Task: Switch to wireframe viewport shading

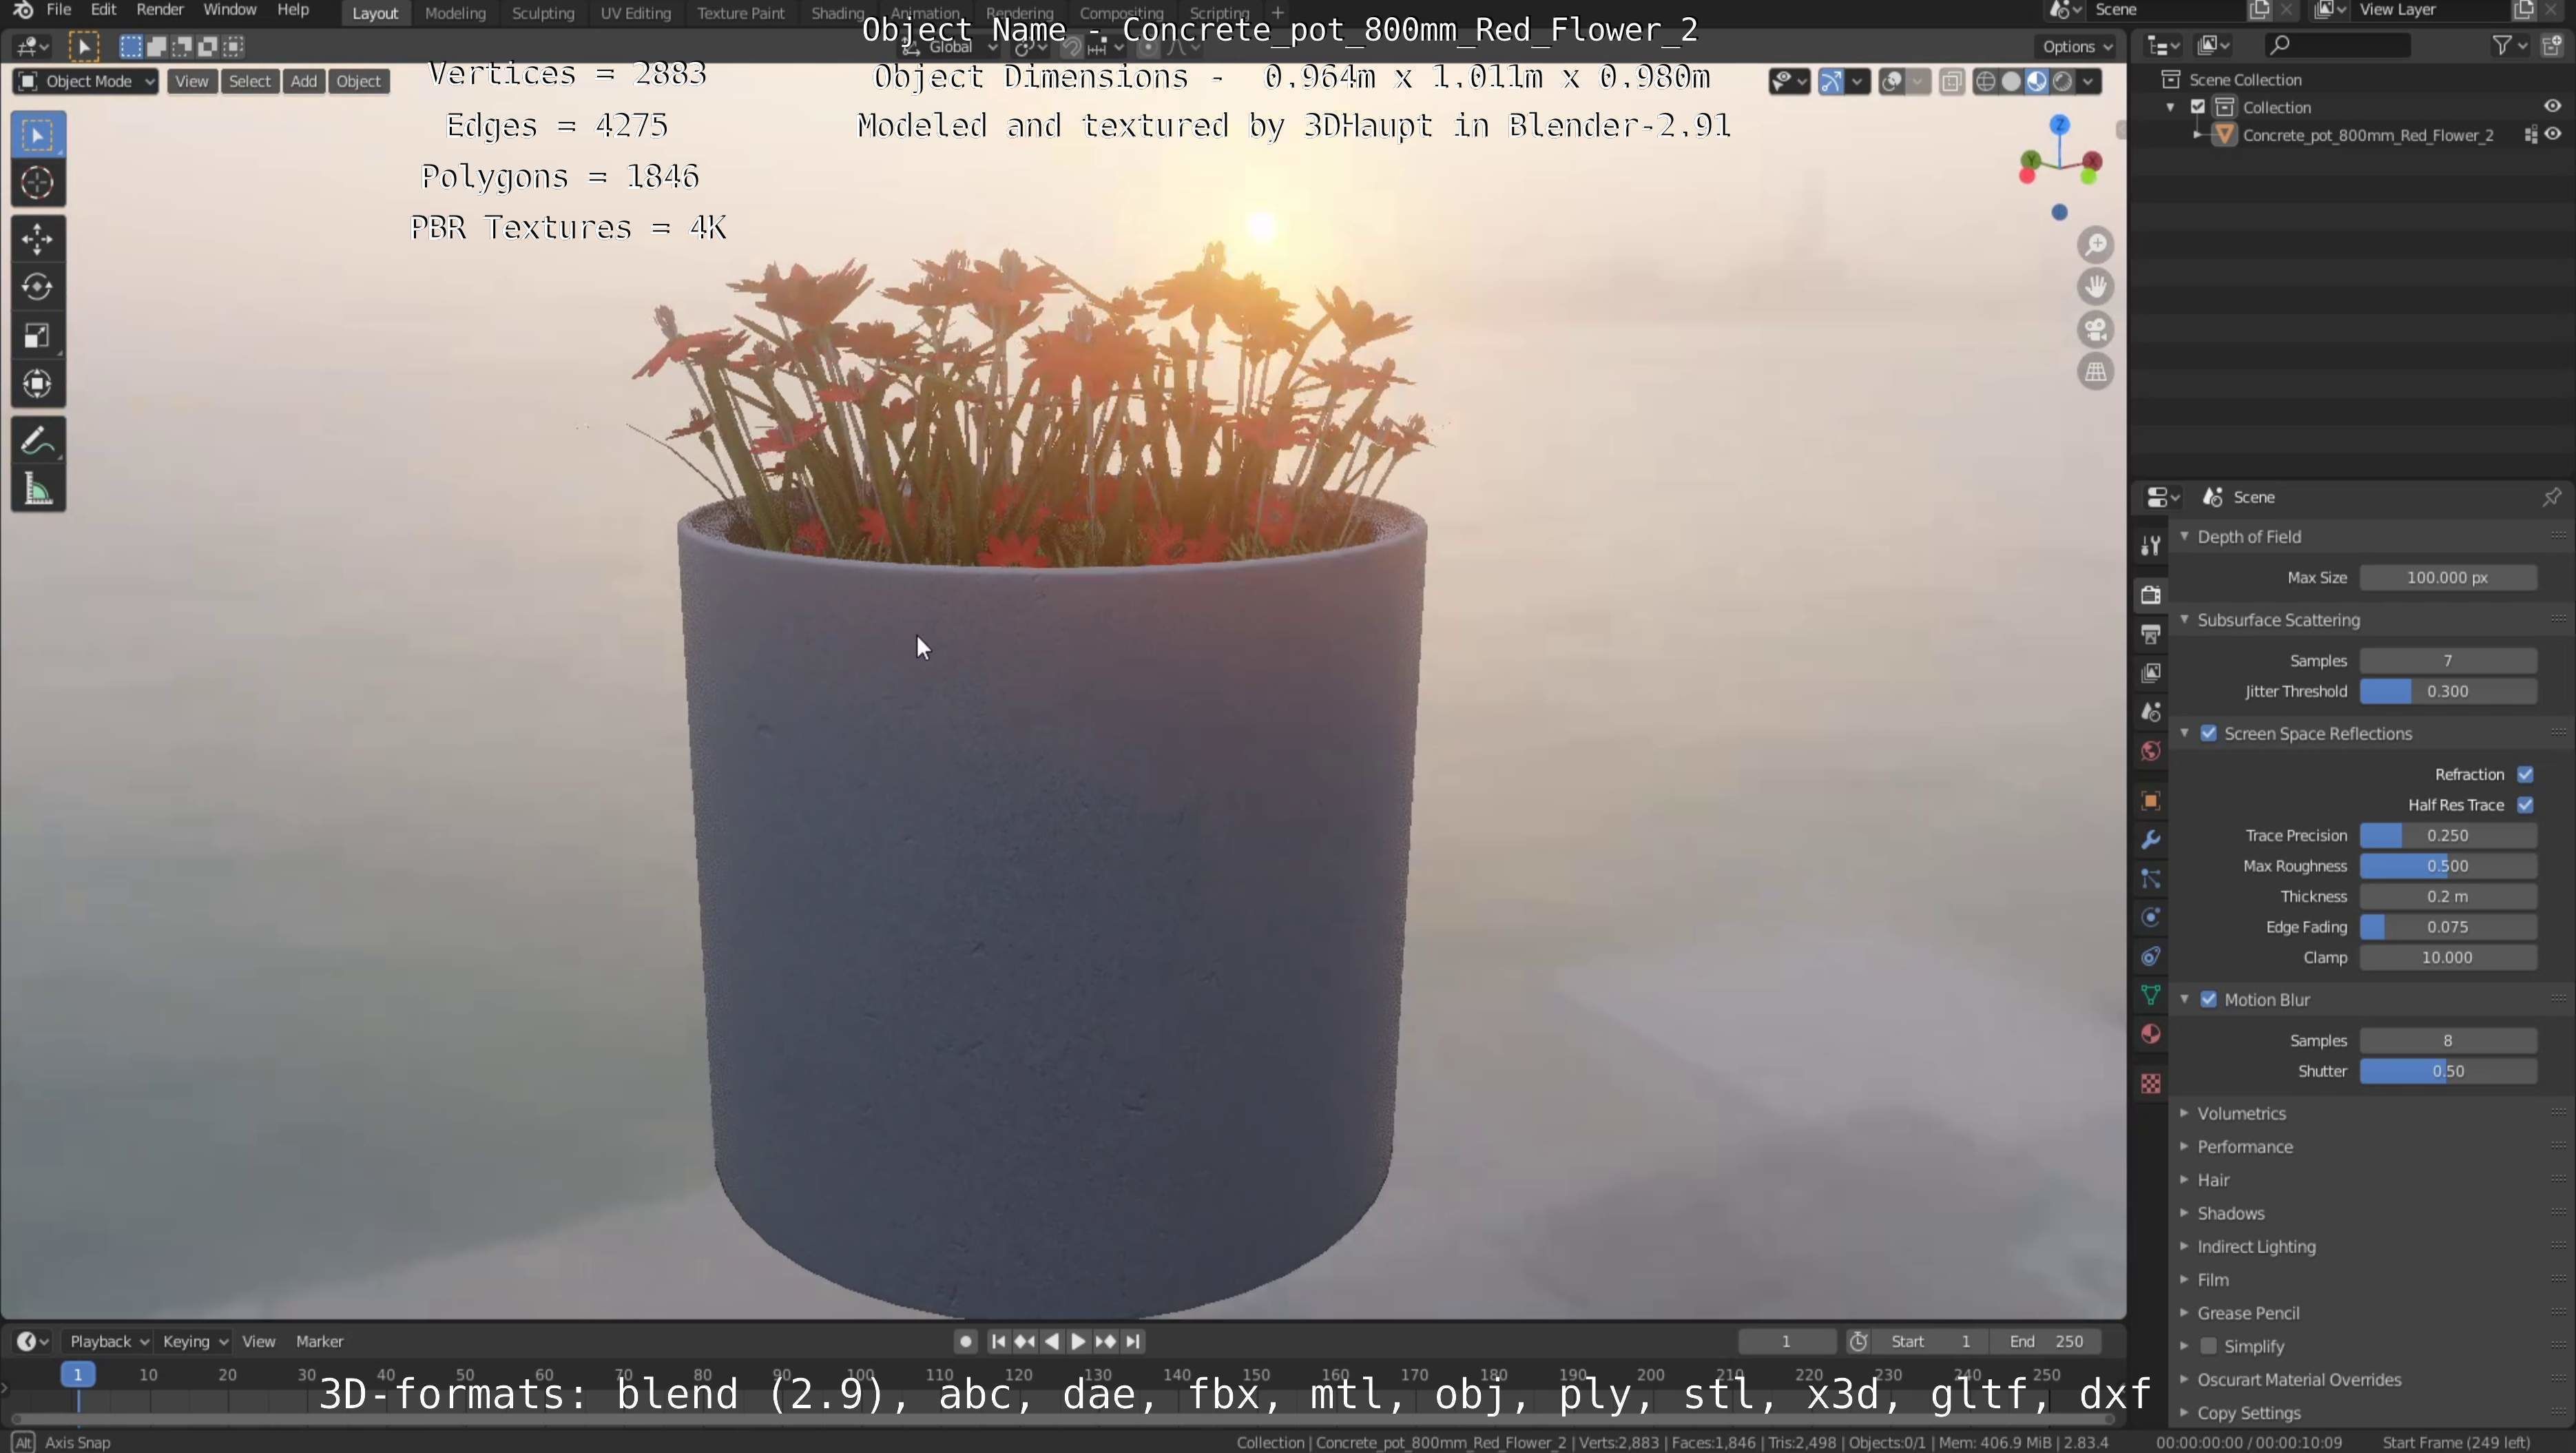Action: [1986, 82]
